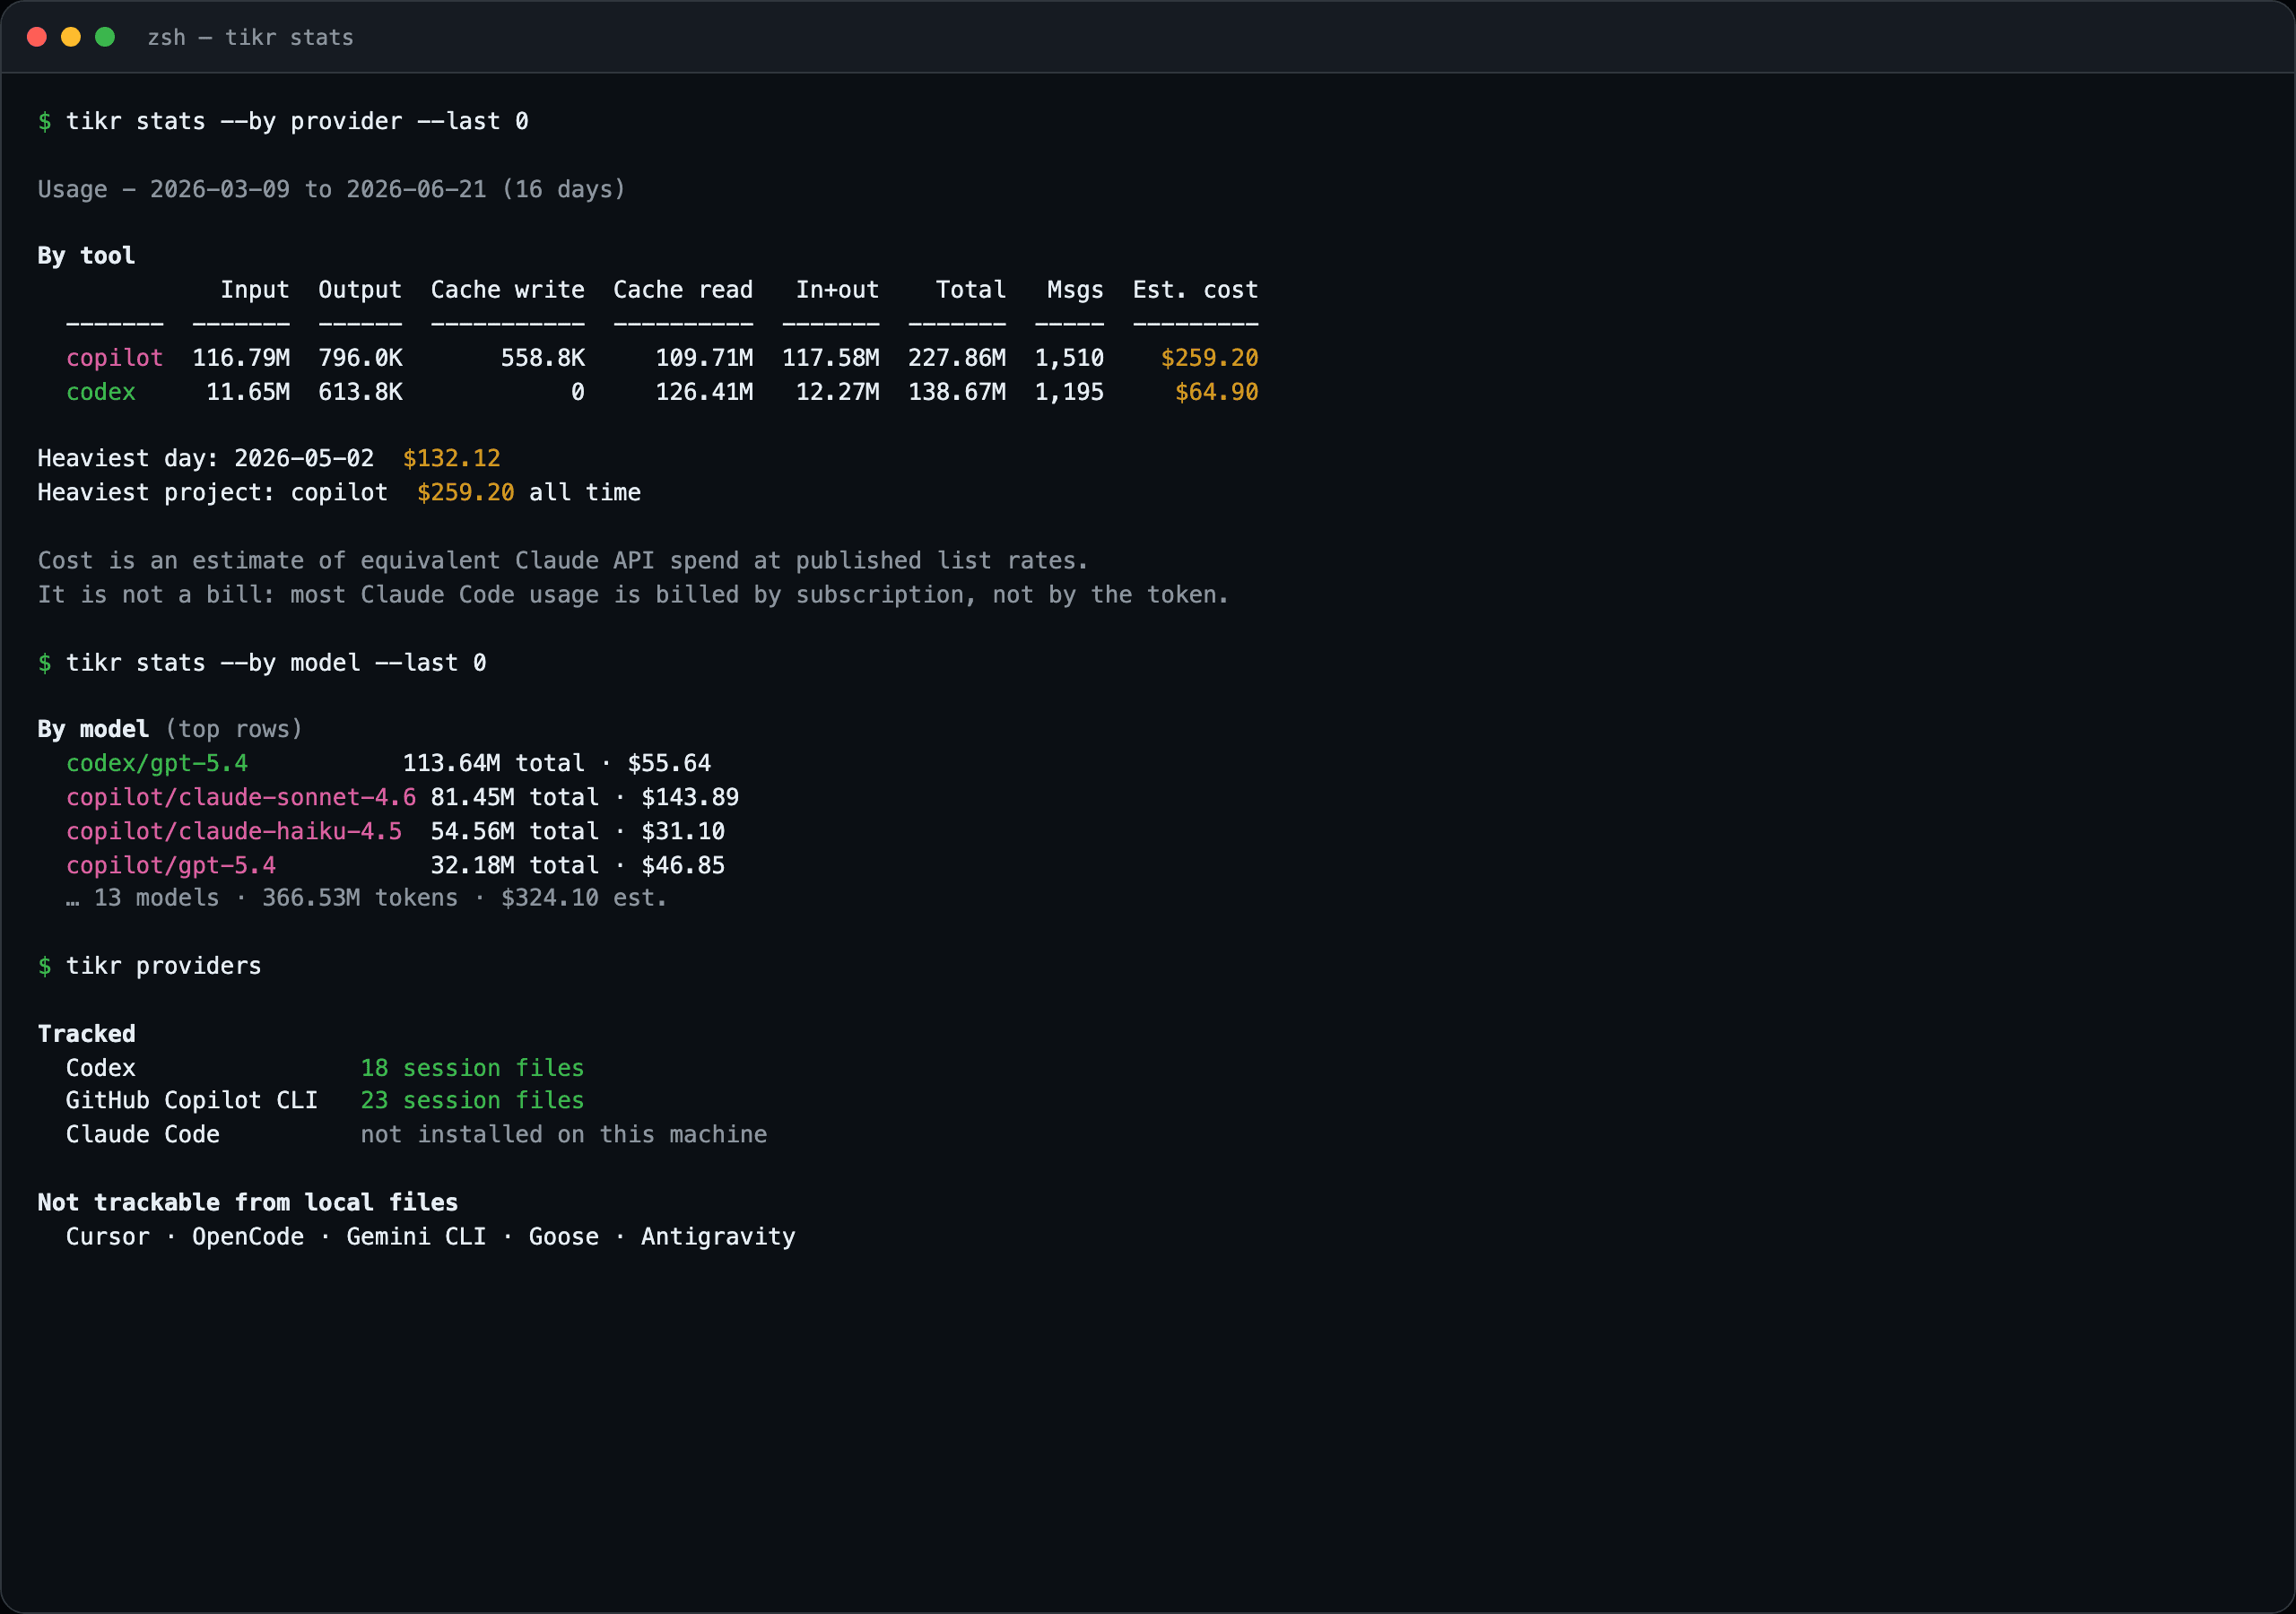Viewport: 2296px width, 1614px height.
Task: Click the $31.10 model cost
Action: coord(683,832)
